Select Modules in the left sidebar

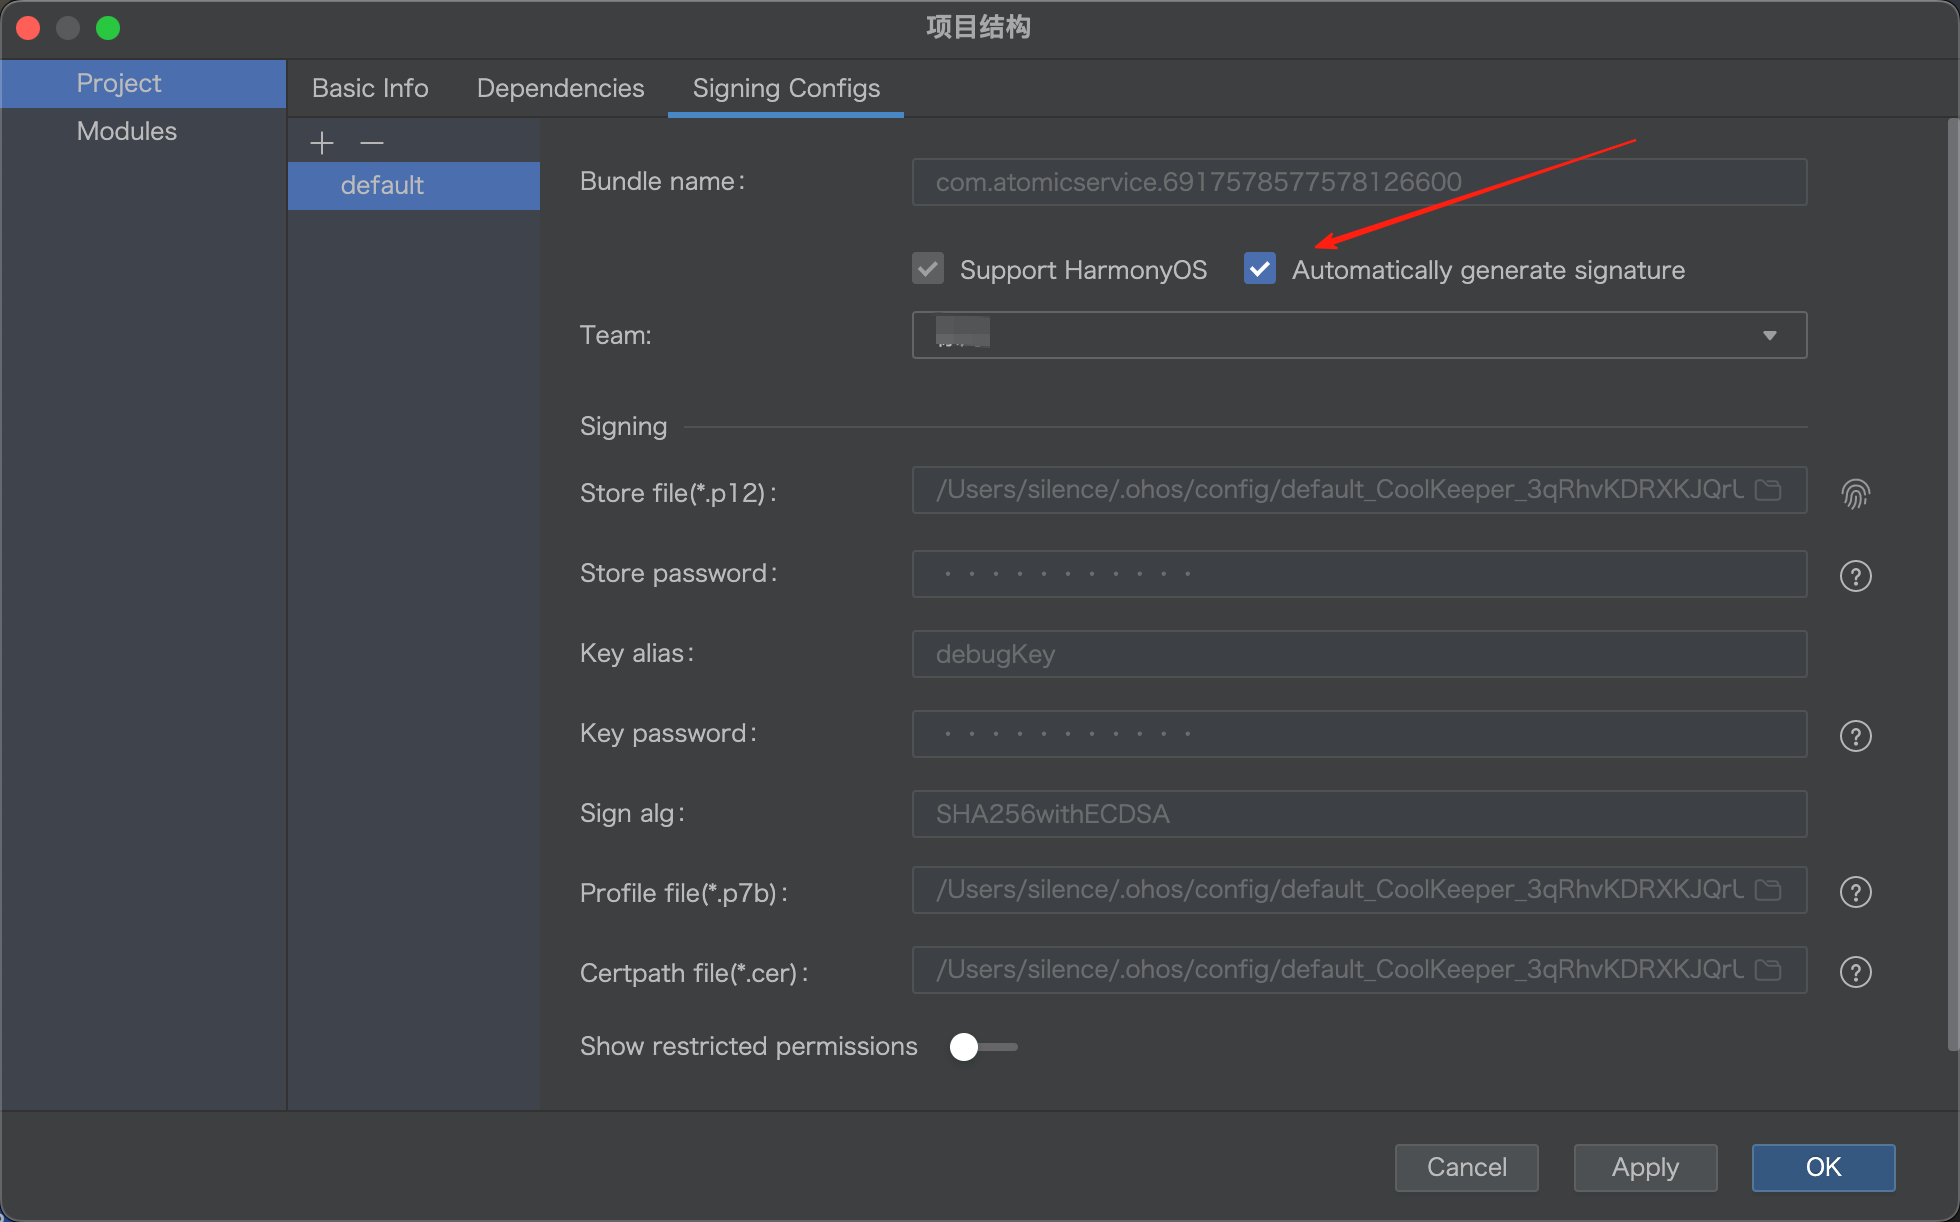point(127,131)
